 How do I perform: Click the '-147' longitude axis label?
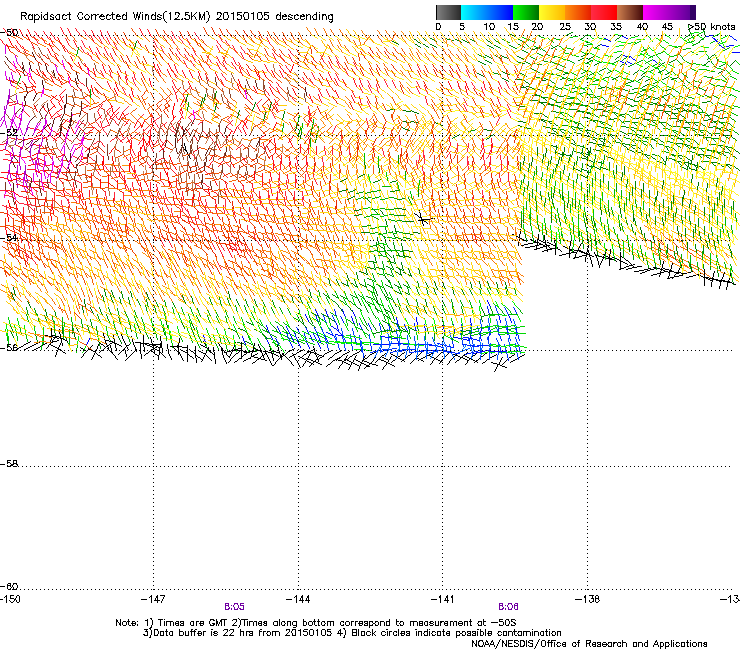pyautogui.click(x=153, y=599)
